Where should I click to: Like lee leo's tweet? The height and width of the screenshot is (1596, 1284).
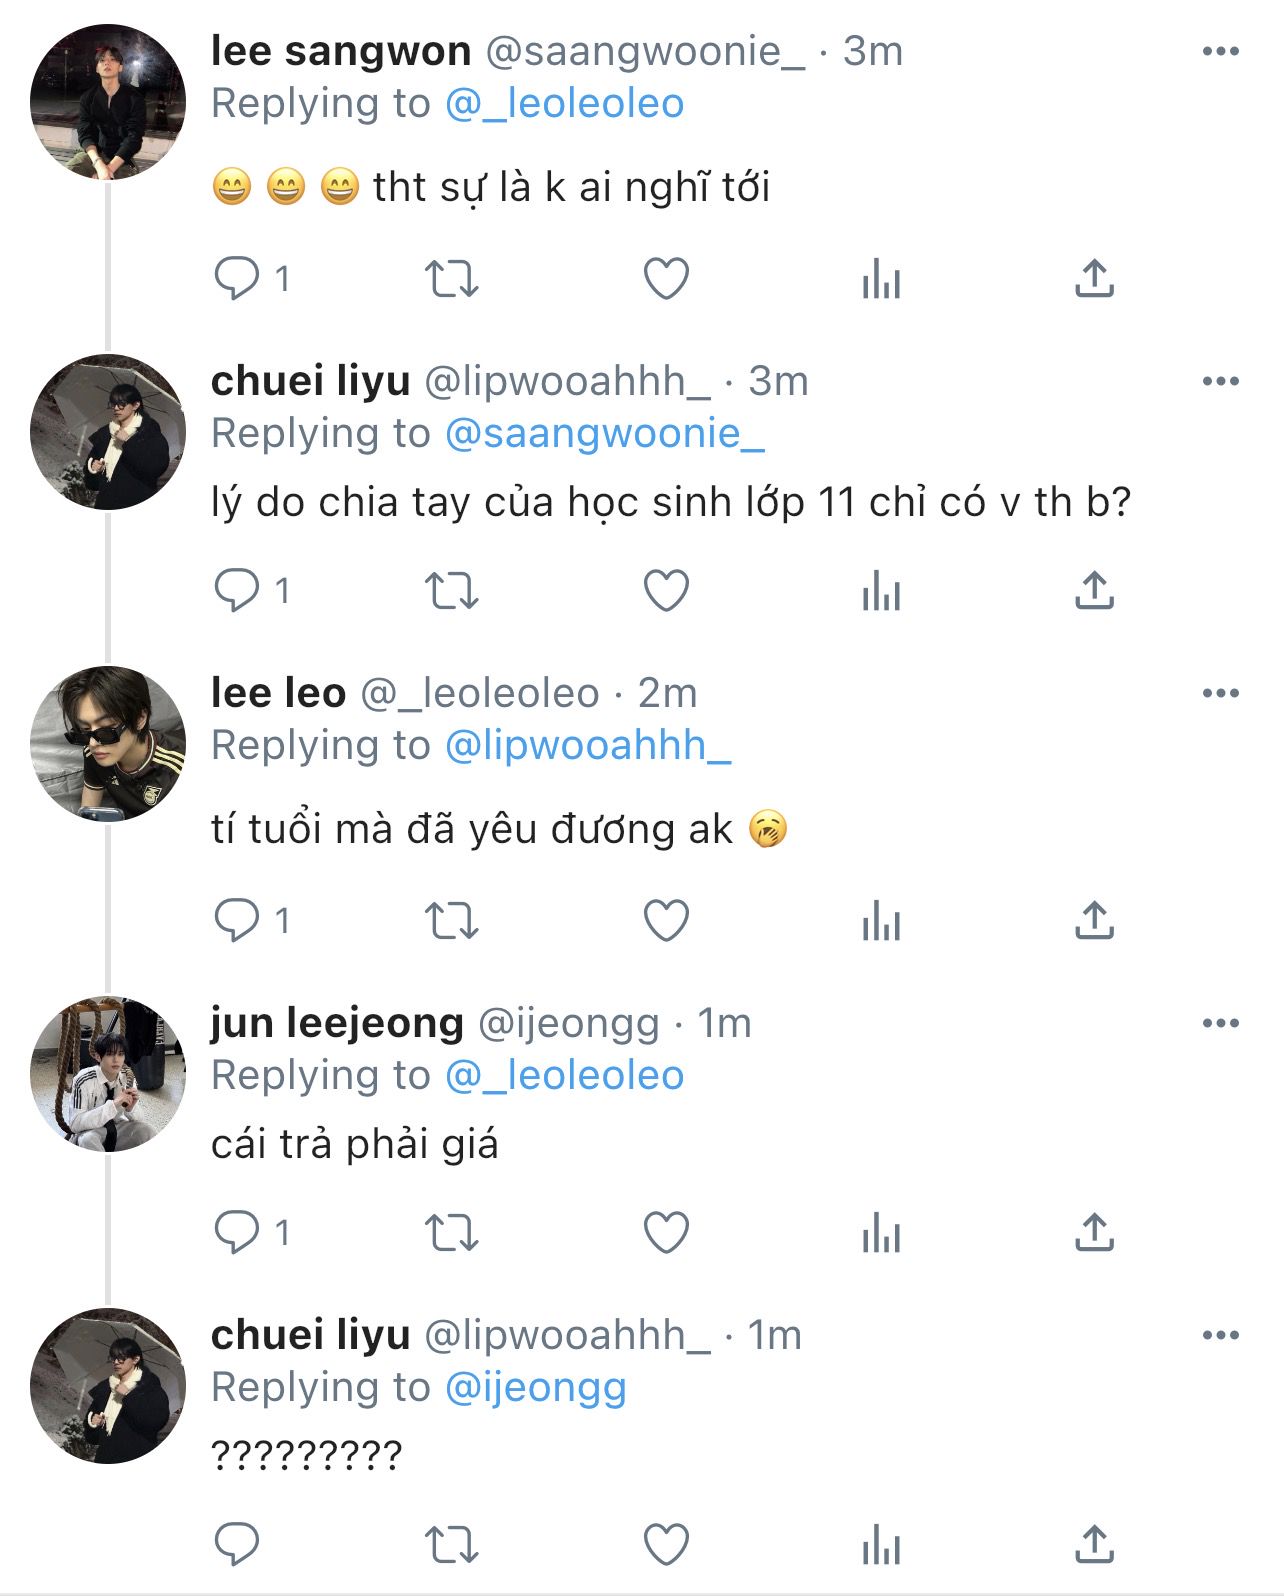click(666, 921)
